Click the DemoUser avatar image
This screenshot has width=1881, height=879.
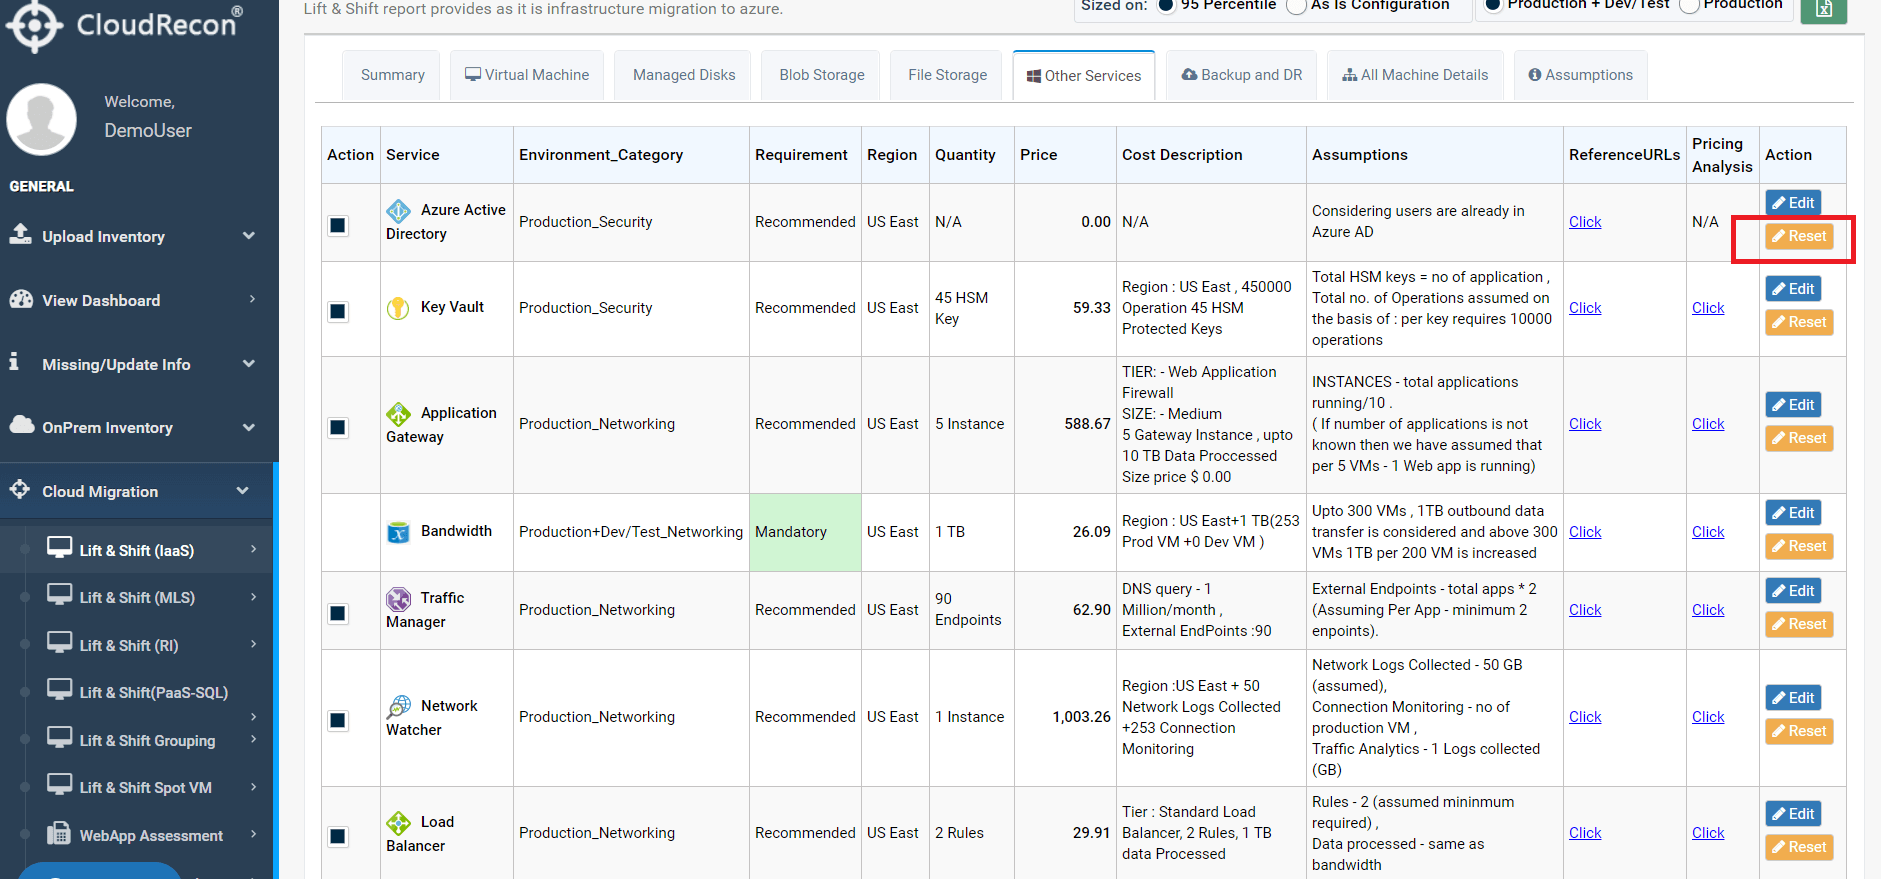41,119
